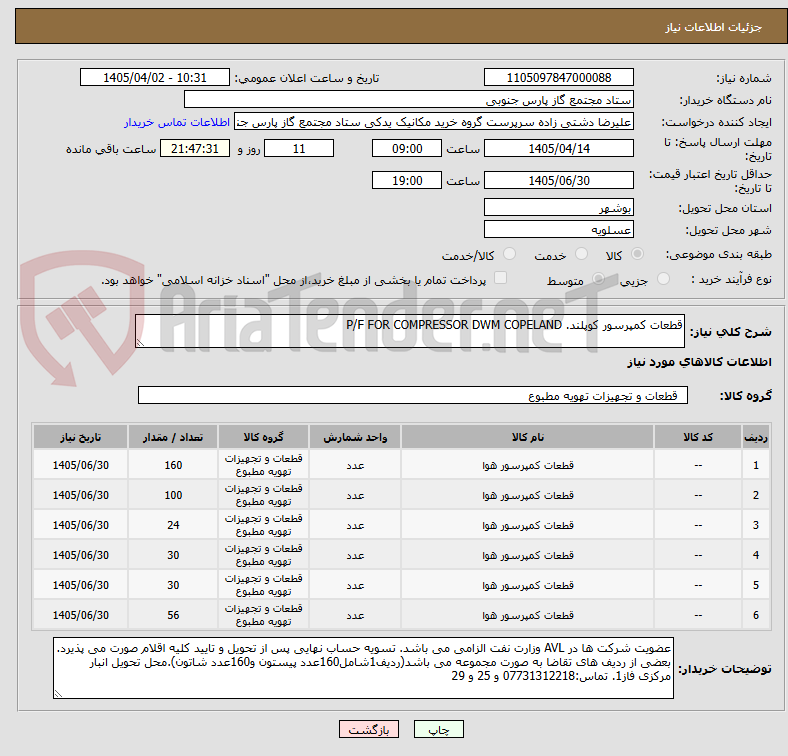Click the buyer name field ستاد مجتمع گاز پارس جنوبی
This screenshot has height=756, width=788.
click(x=409, y=100)
